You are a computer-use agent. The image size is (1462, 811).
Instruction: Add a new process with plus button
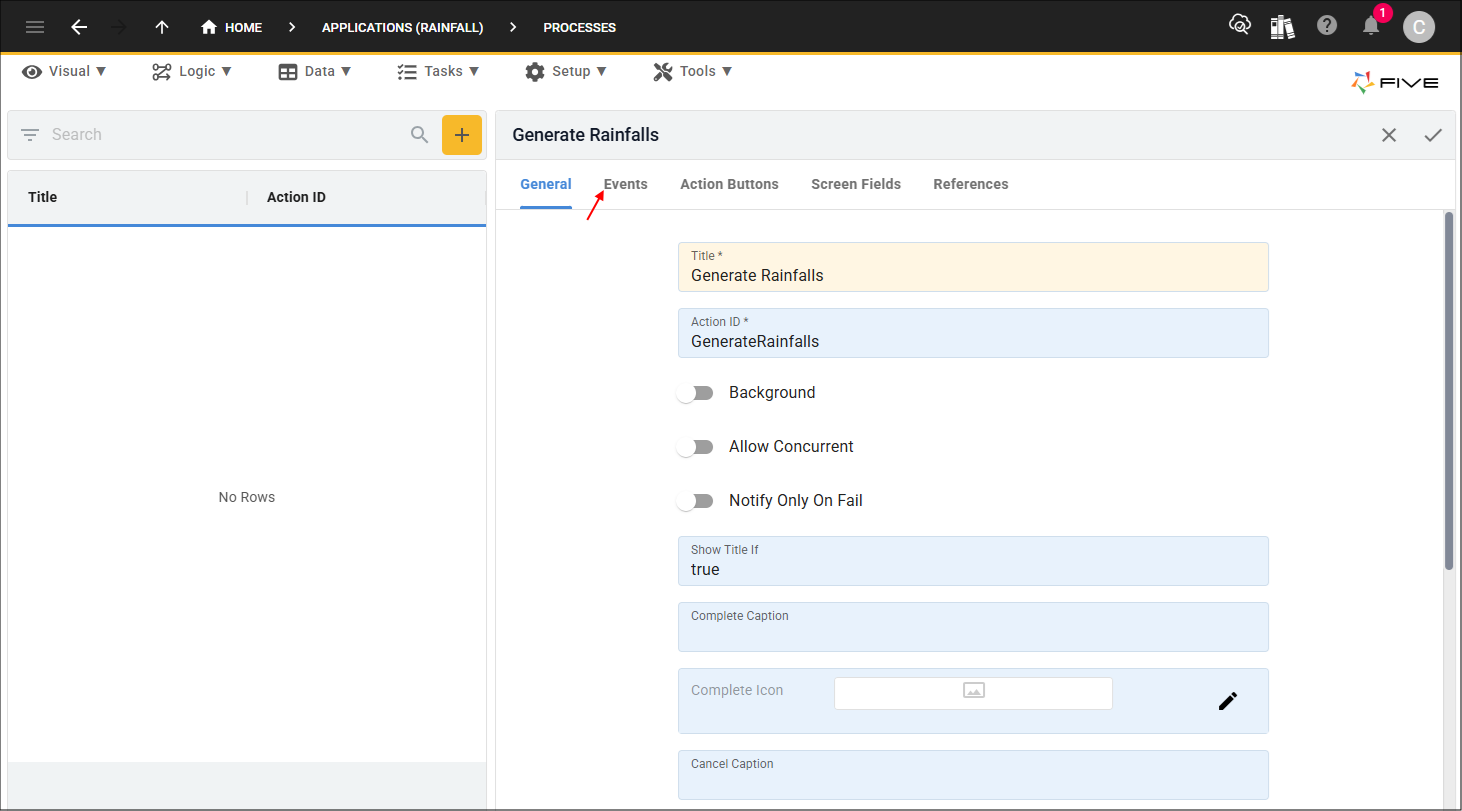[x=462, y=135]
